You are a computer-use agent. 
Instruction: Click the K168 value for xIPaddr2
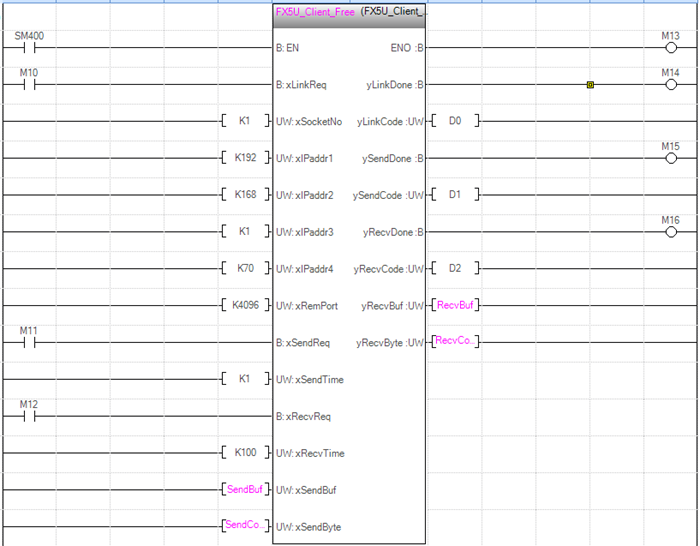tap(245, 194)
